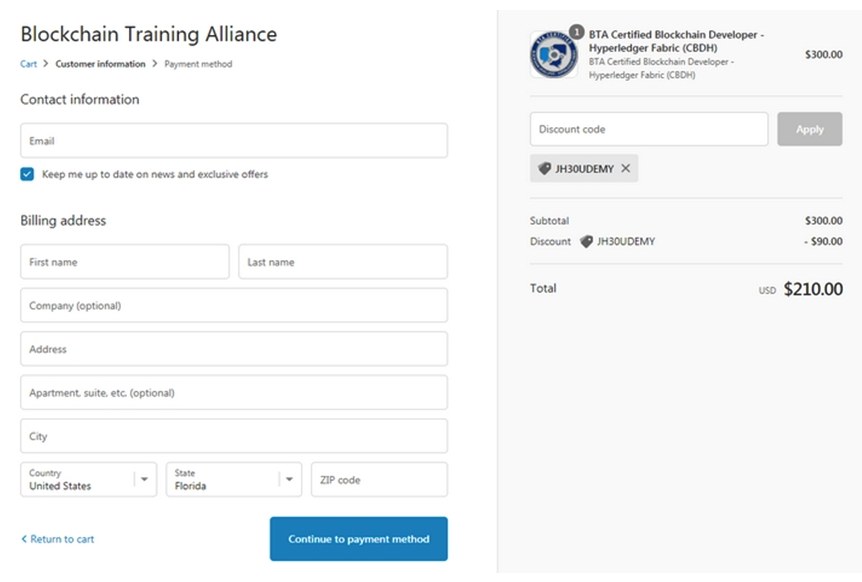Image resolution: width=862 pixels, height=582 pixels.
Task: Click the Apply discount button
Action: (810, 129)
